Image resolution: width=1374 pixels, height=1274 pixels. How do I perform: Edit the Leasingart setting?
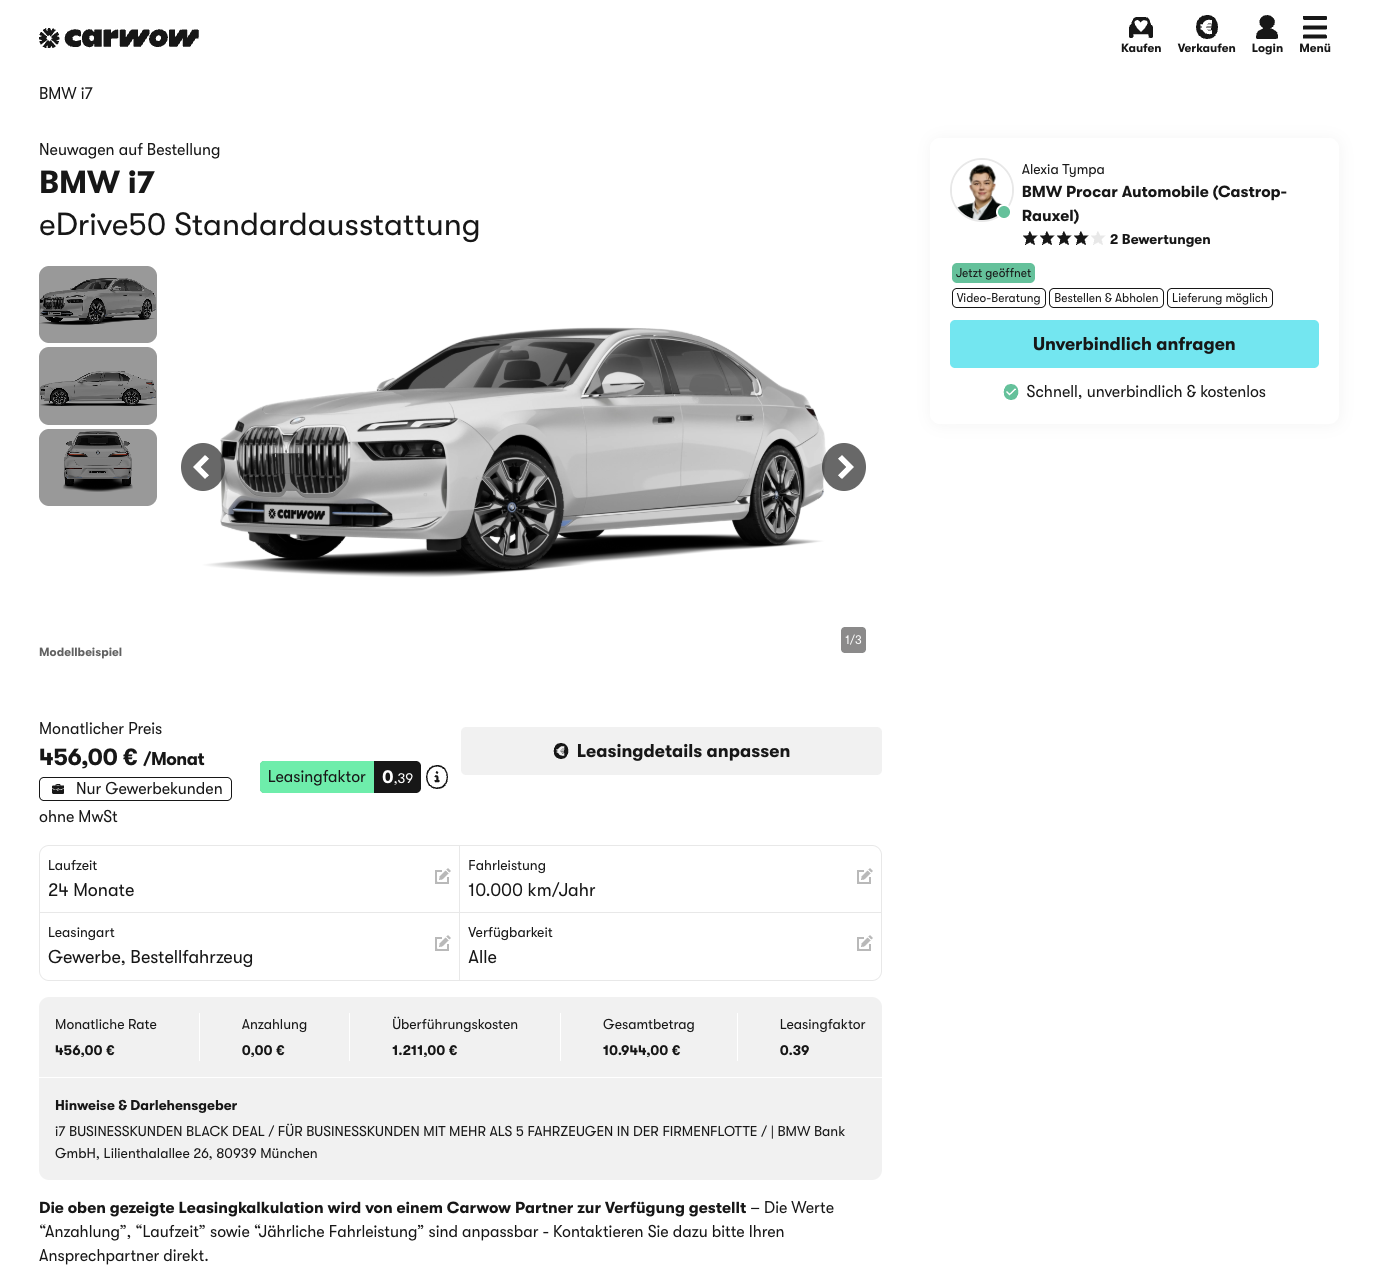pyautogui.click(x=442, y=944)
